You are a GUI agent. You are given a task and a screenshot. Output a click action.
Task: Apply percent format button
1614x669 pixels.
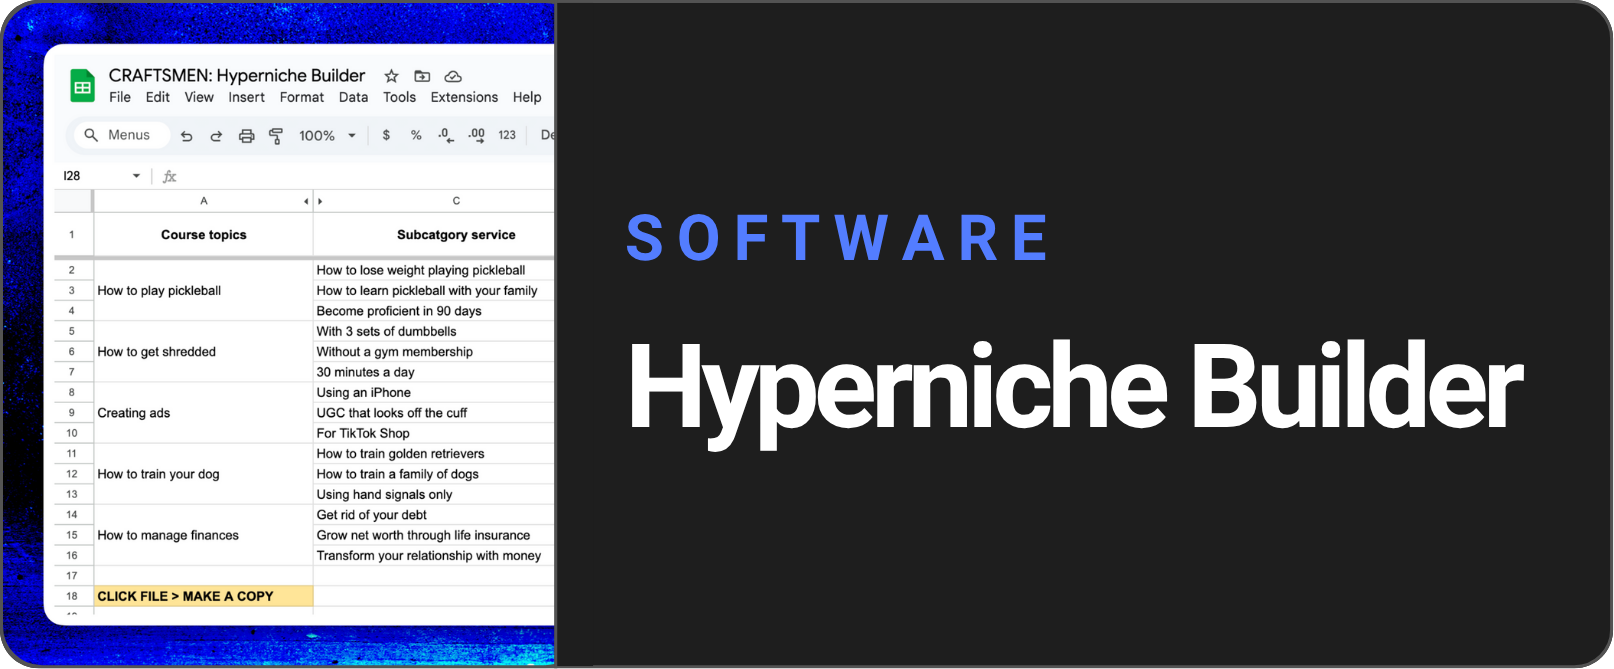416,135
